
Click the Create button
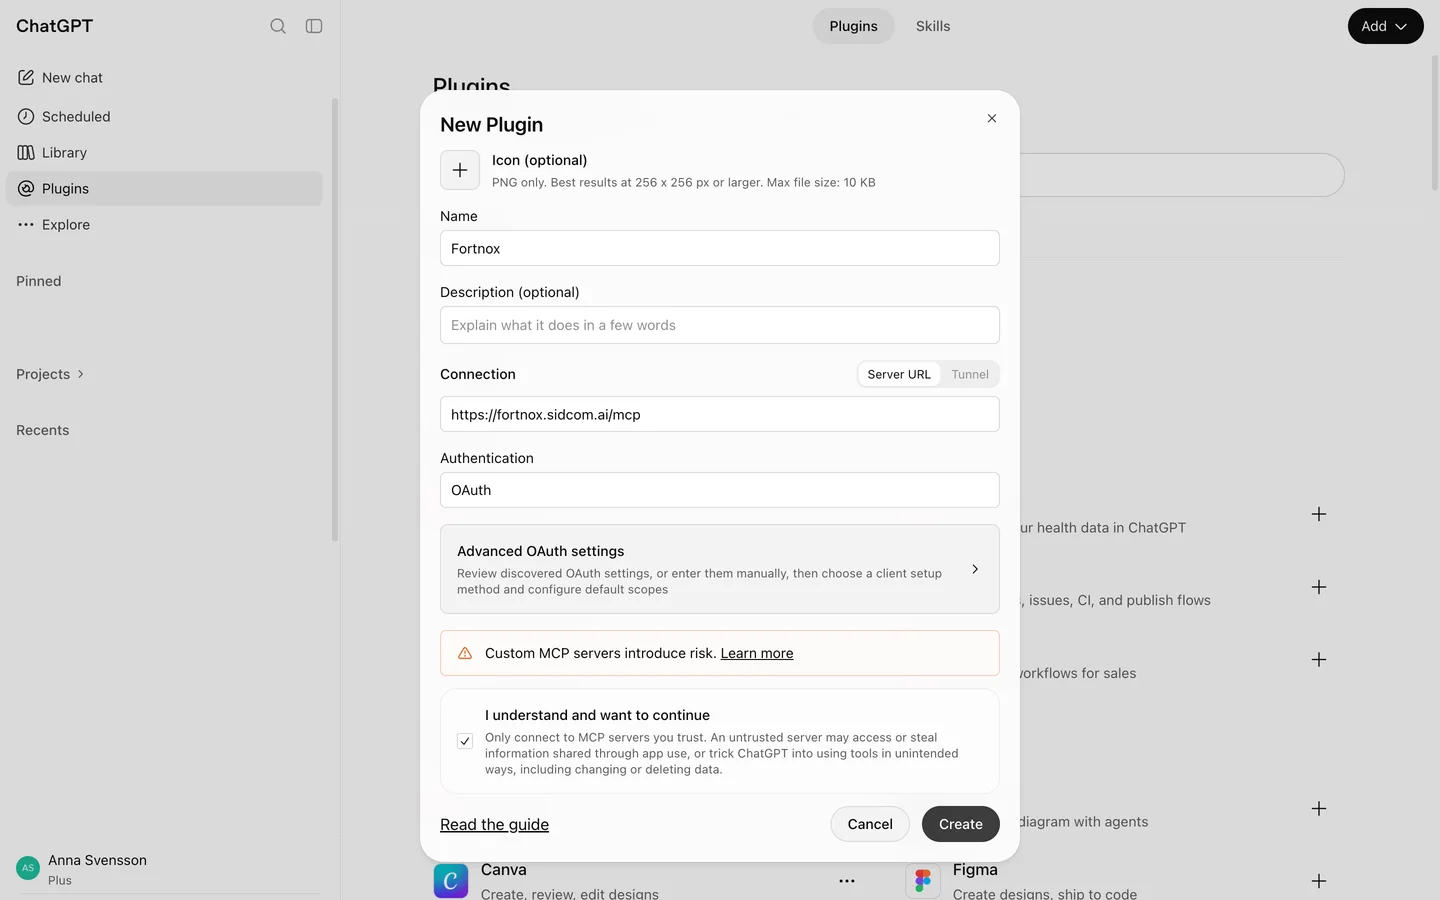point(961,824)
